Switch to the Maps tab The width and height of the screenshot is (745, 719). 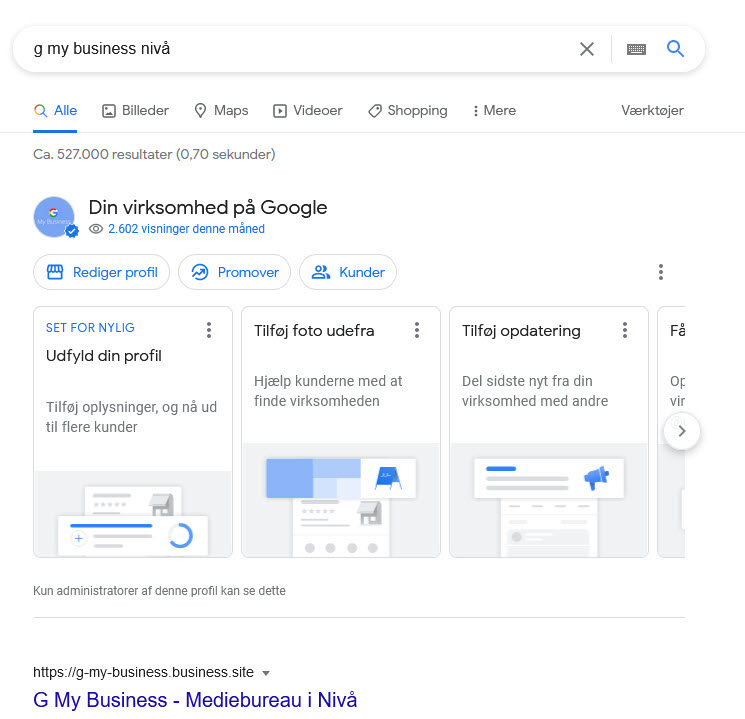pyautogui.click(x=221, y=111)
